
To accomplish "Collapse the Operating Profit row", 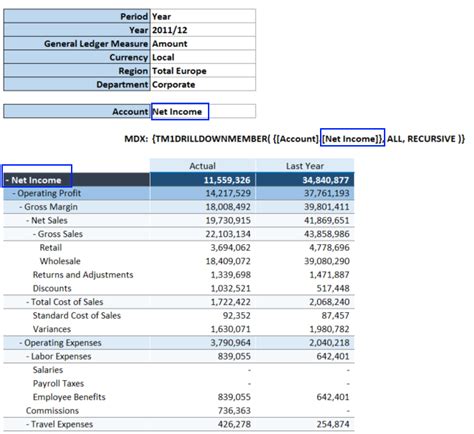I will [14, 193].
